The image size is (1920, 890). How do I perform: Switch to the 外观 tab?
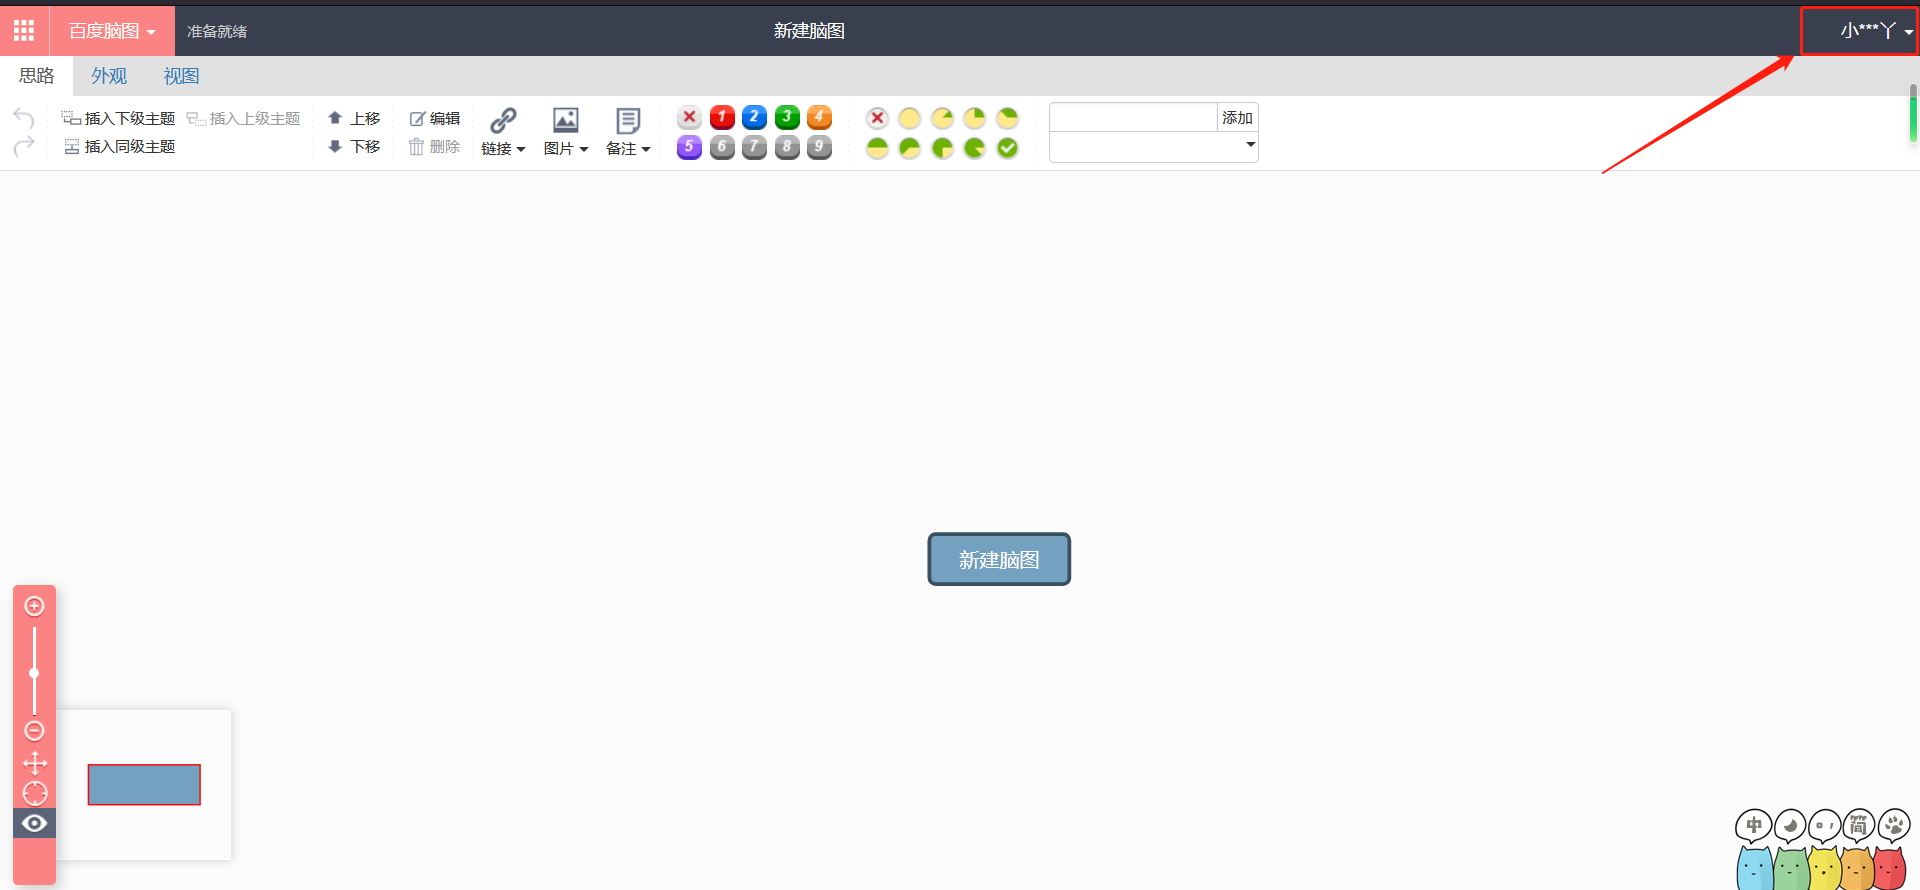pos(109,76)
